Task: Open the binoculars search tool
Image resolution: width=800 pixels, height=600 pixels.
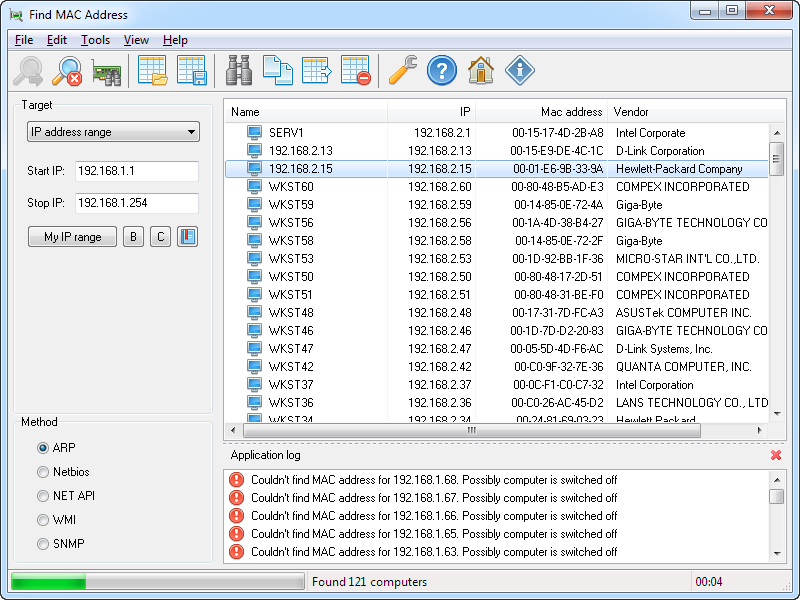Action: 237,70
